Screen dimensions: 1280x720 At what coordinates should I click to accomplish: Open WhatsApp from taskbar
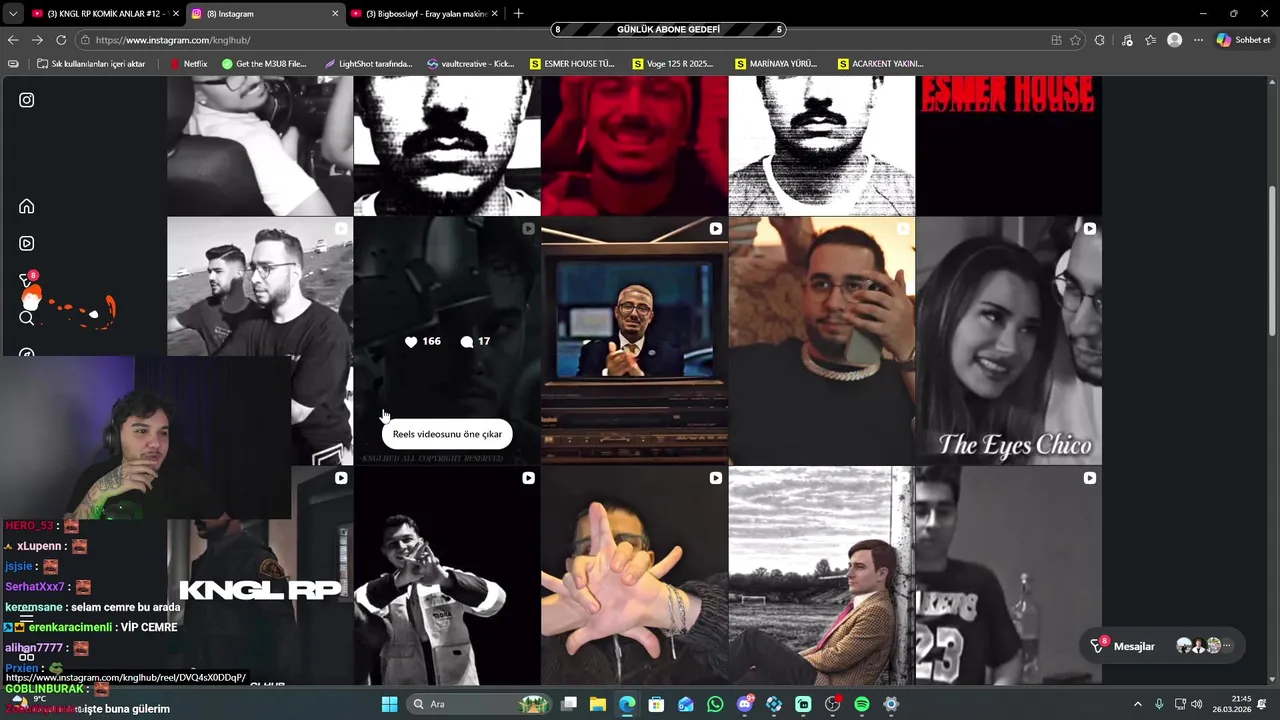[715, 704]
